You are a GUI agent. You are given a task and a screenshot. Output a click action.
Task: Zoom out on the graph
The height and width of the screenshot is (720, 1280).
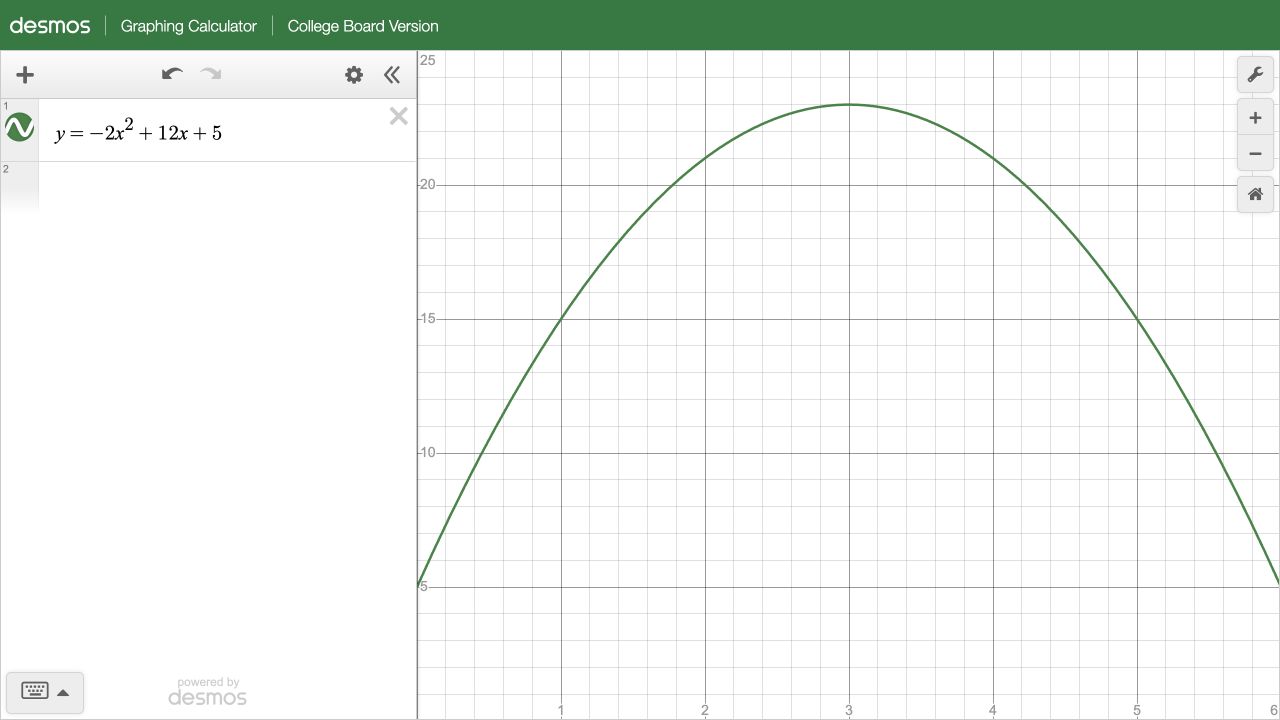[x=1255, y=154]
